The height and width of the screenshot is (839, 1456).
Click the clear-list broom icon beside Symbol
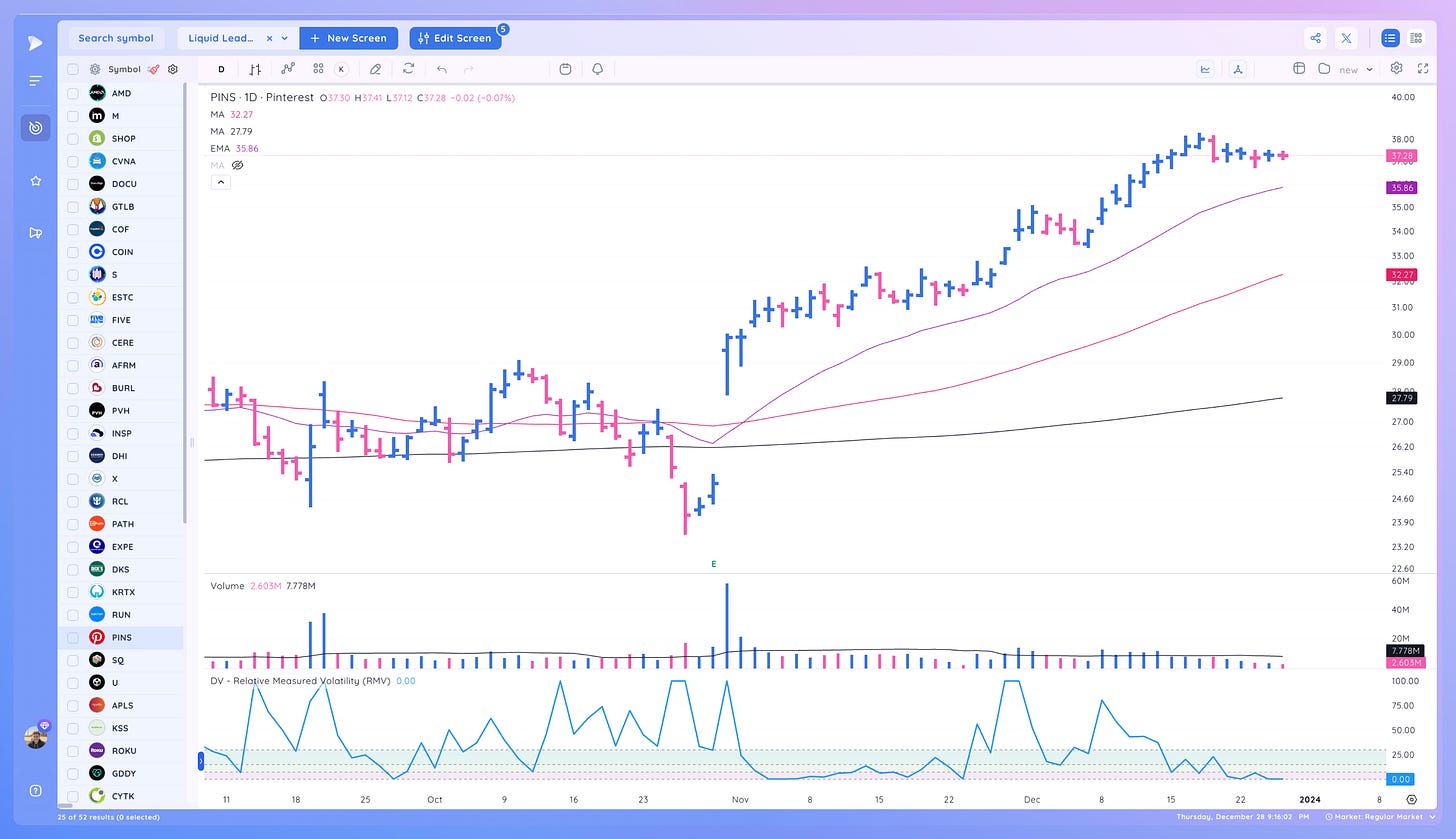(x=154, y=69)
